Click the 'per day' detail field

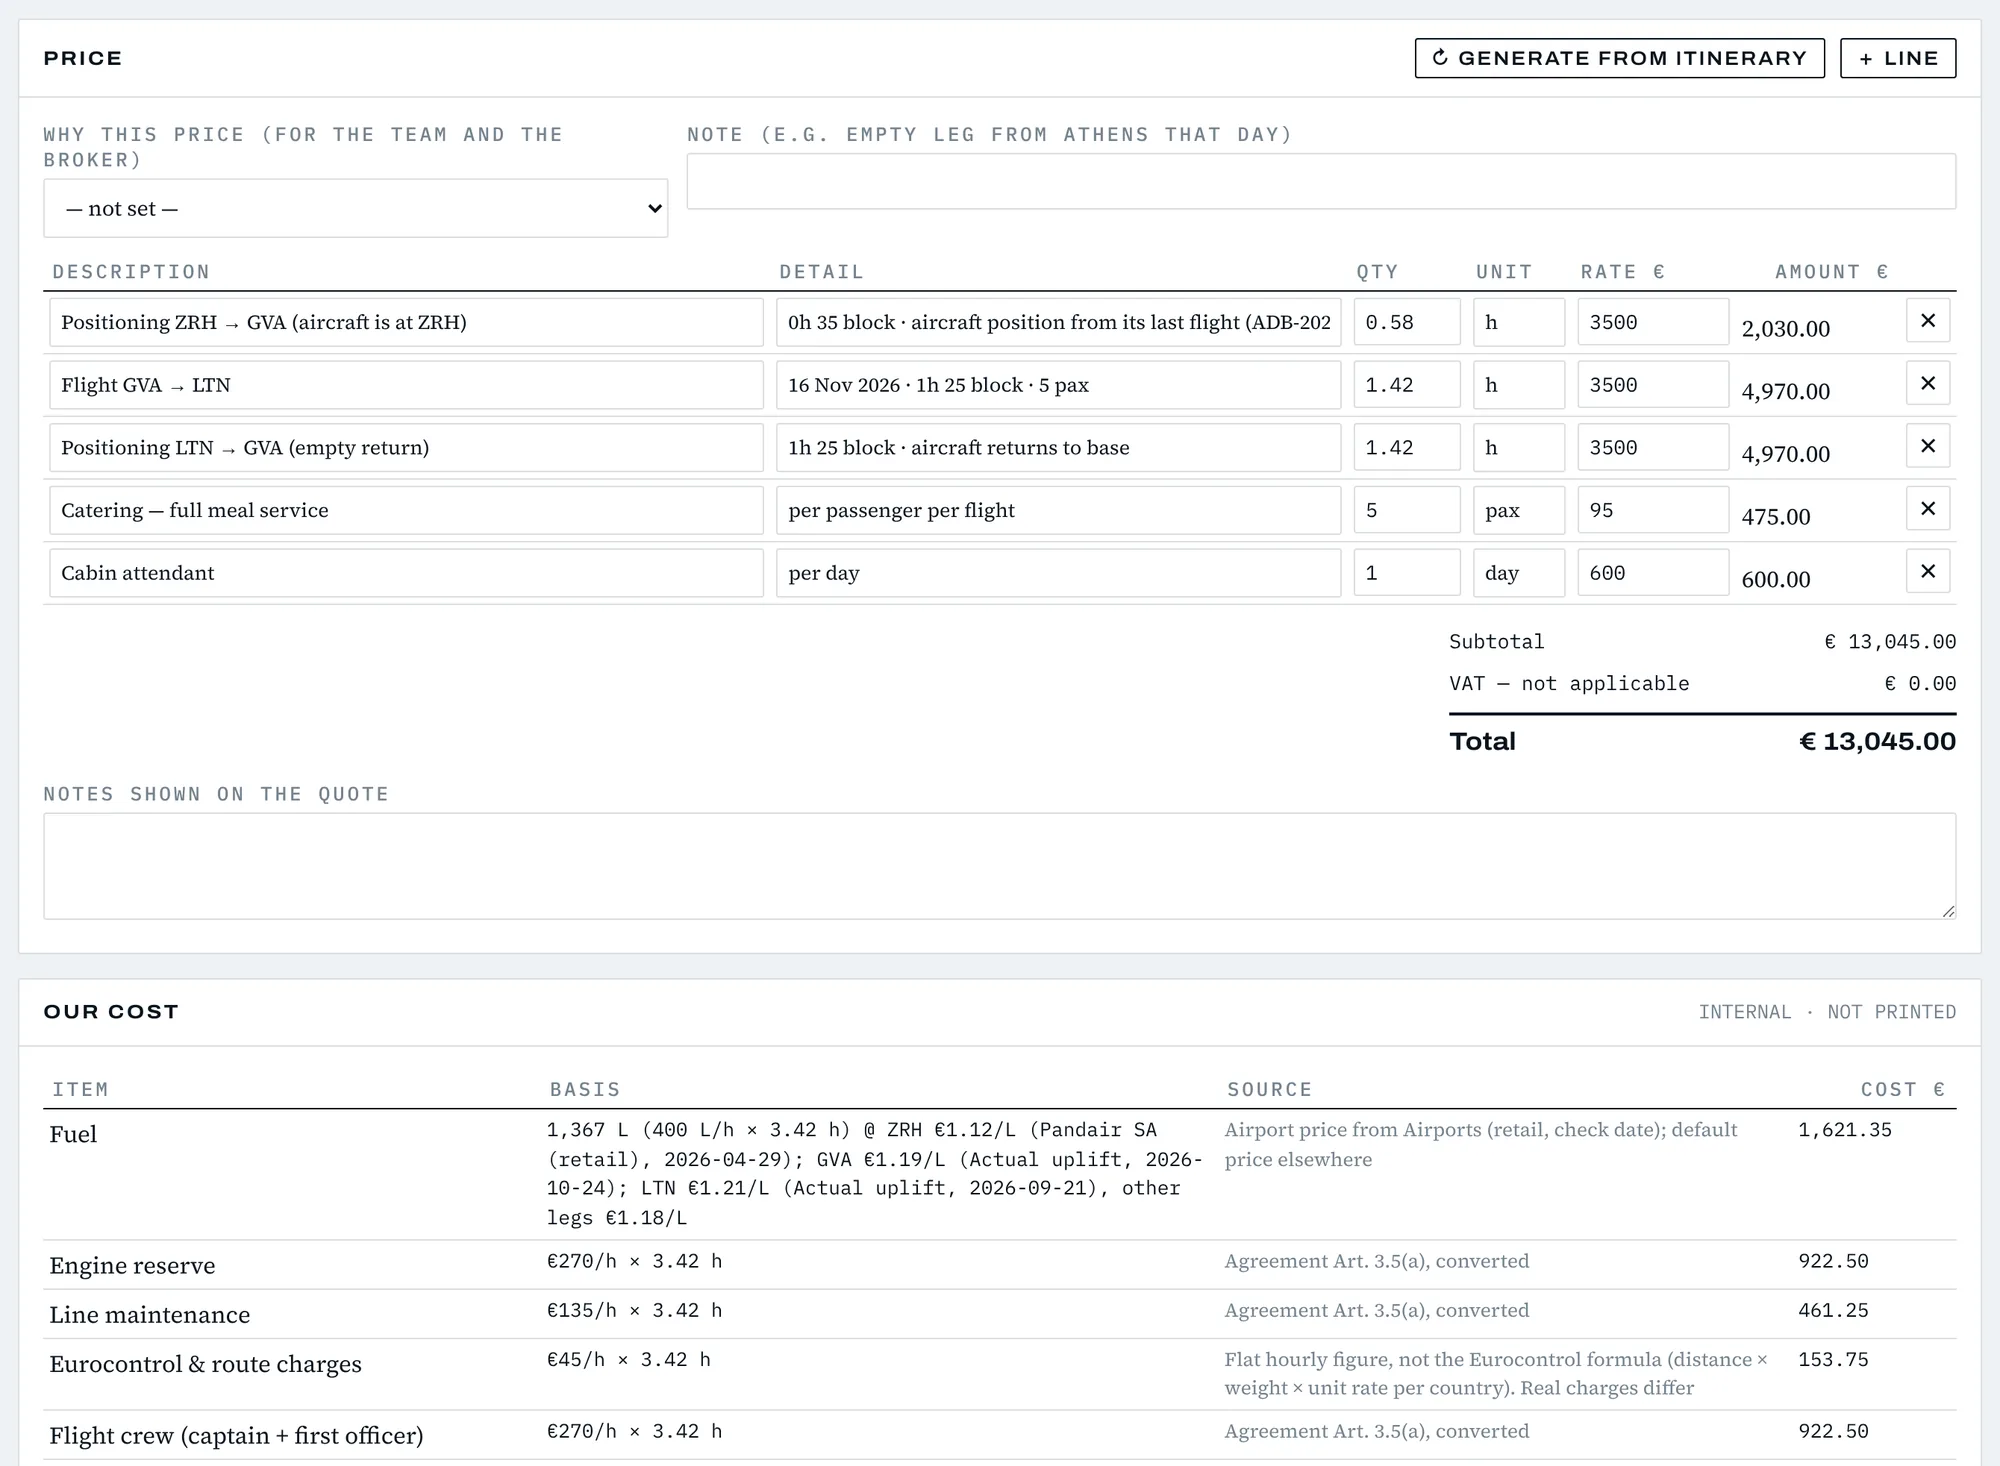pos(1058,573)
